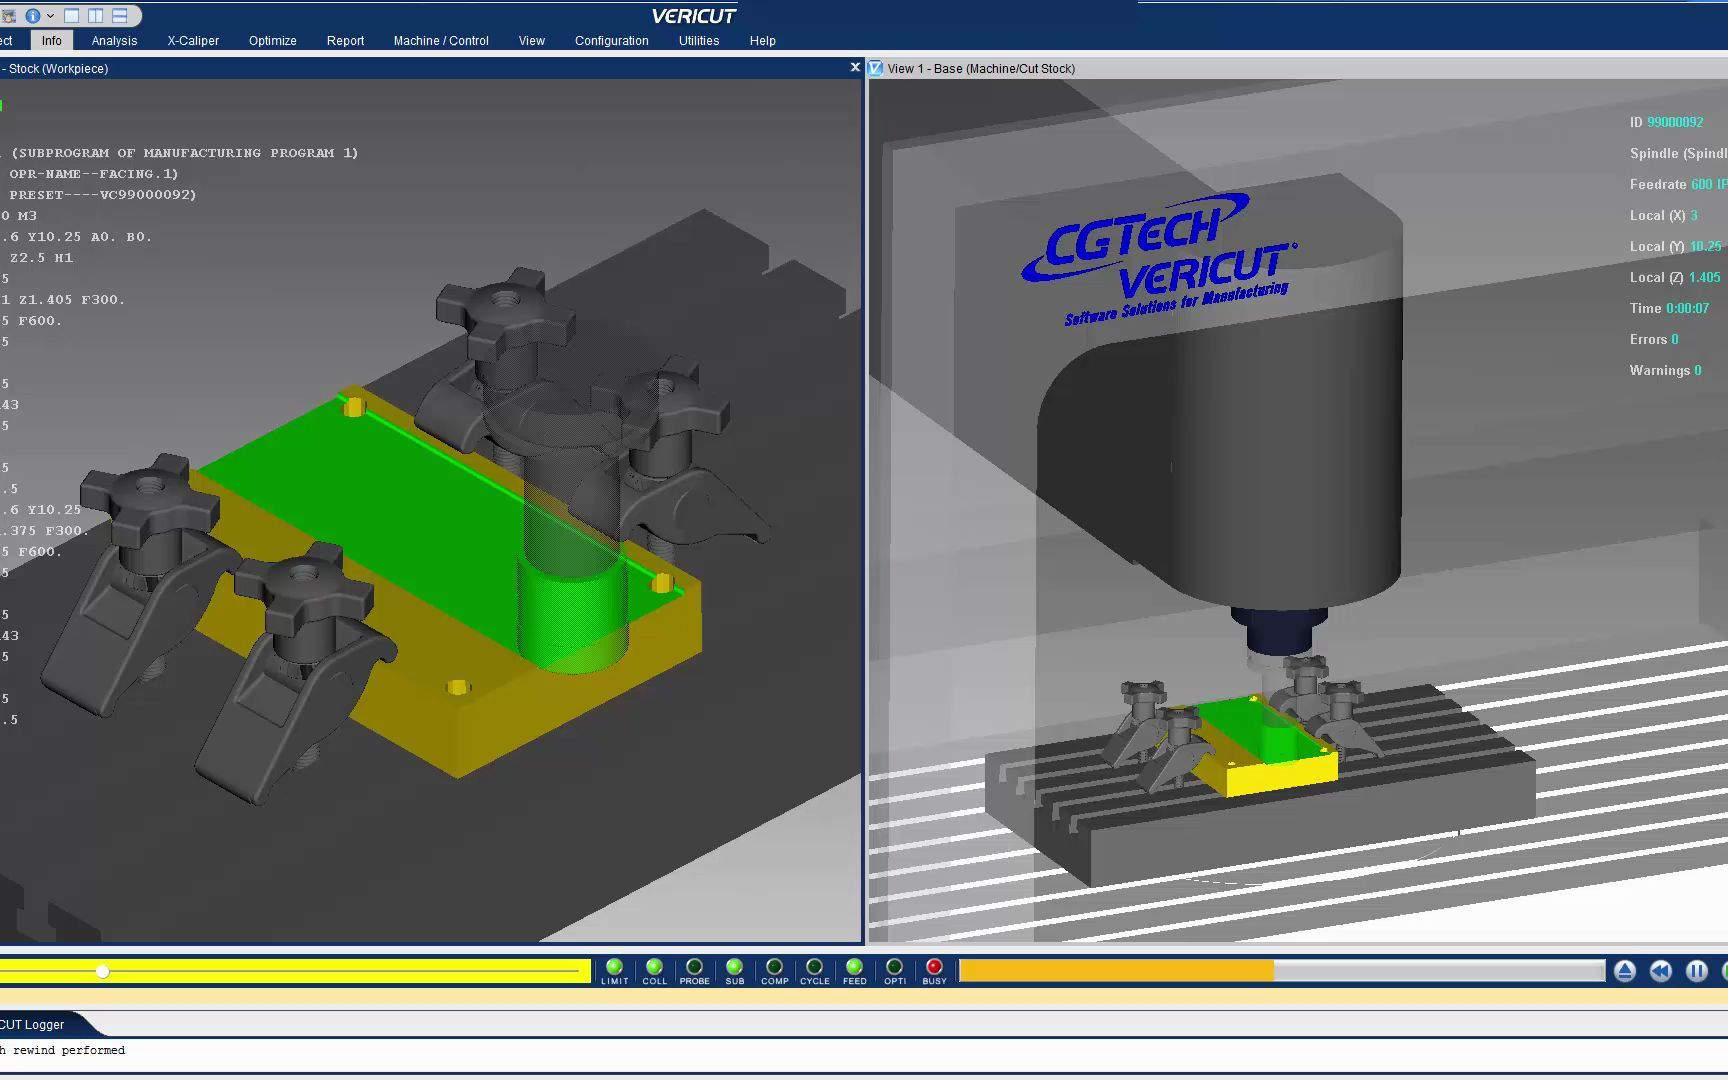Click the blue Info icon in title toolbar
Viewport: 1728px width, 1080px height.
pos(33,15)
